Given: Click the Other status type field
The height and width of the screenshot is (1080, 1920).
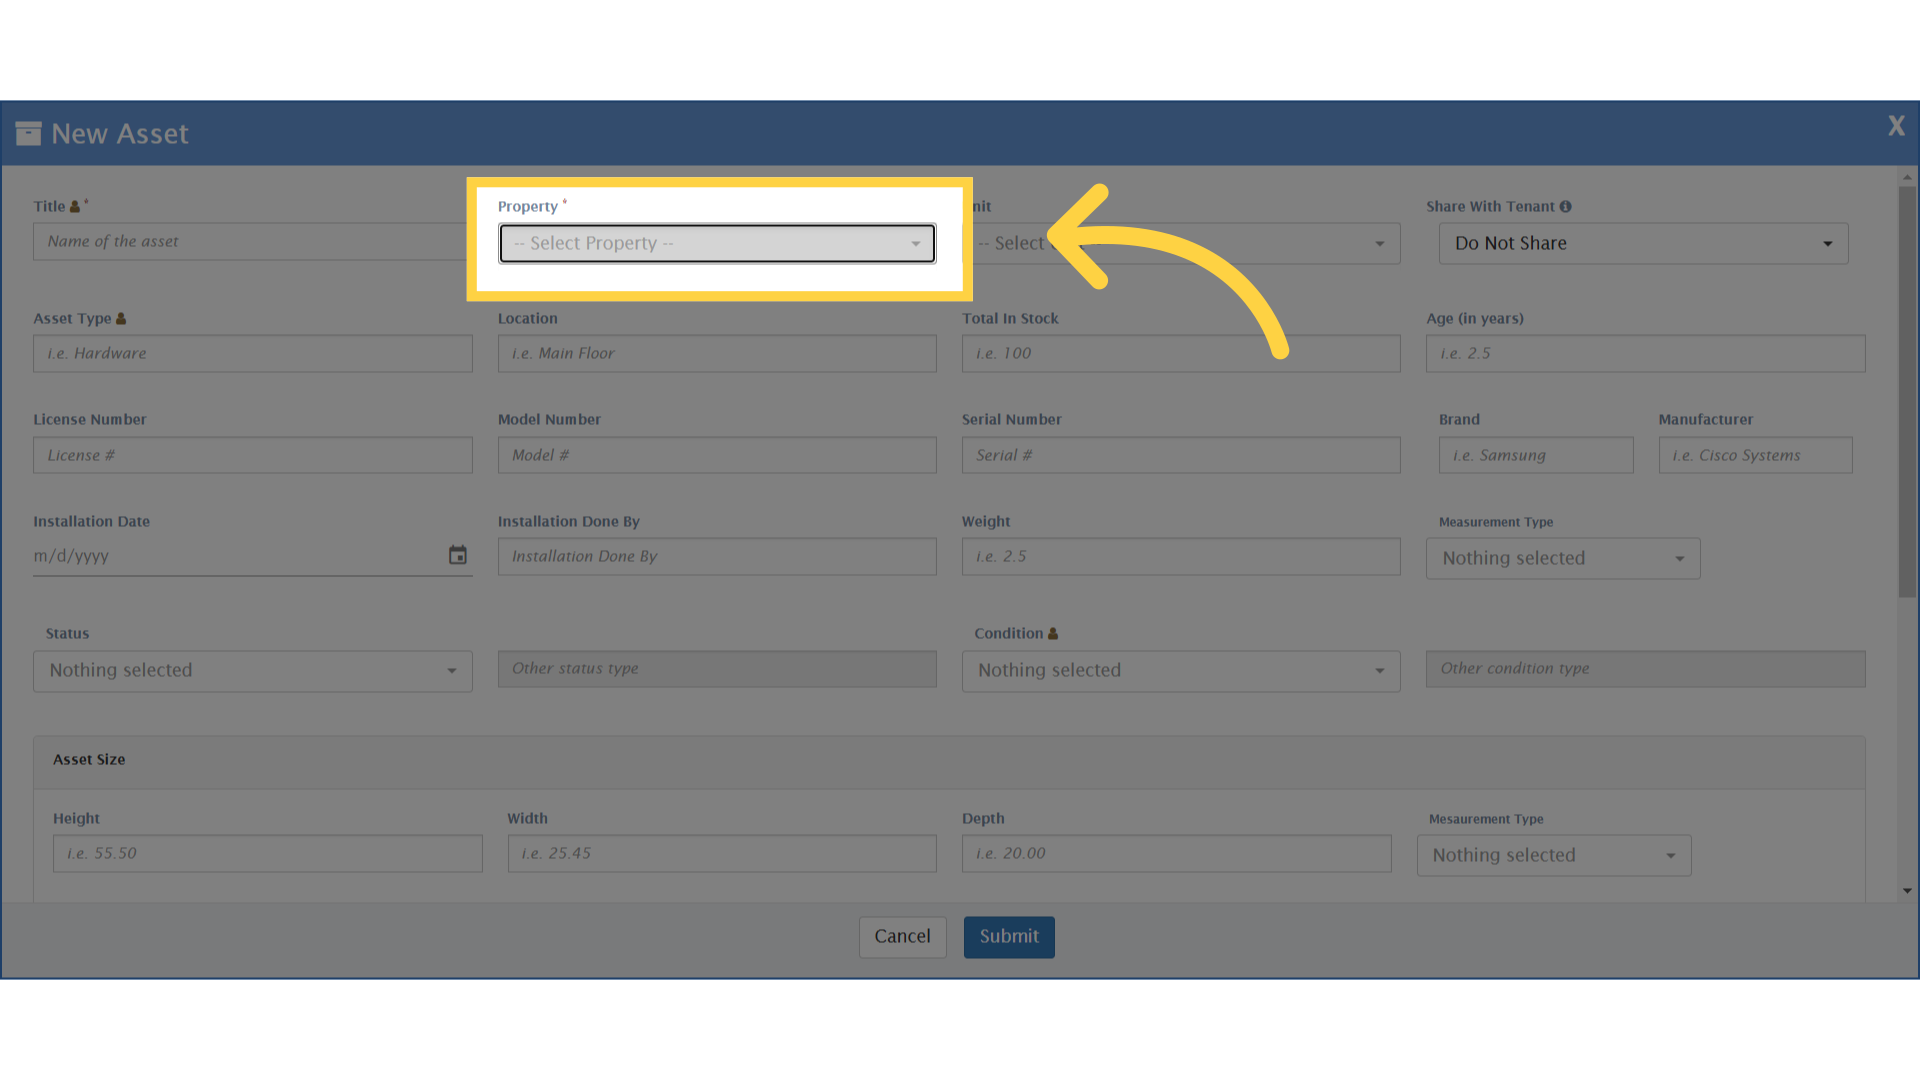Looking at the screenshot, I should tap(717, 669).
